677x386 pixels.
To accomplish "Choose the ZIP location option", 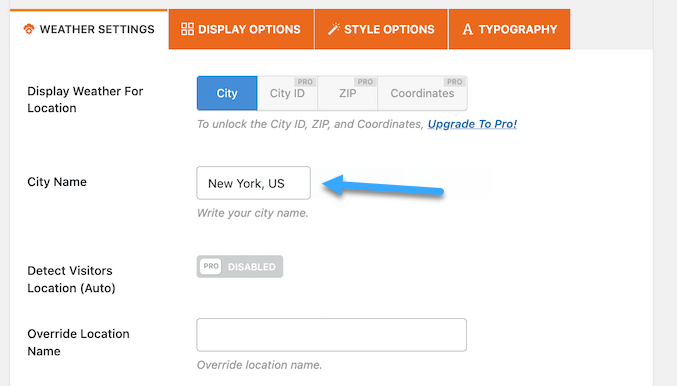I will (x=348, y=93).
